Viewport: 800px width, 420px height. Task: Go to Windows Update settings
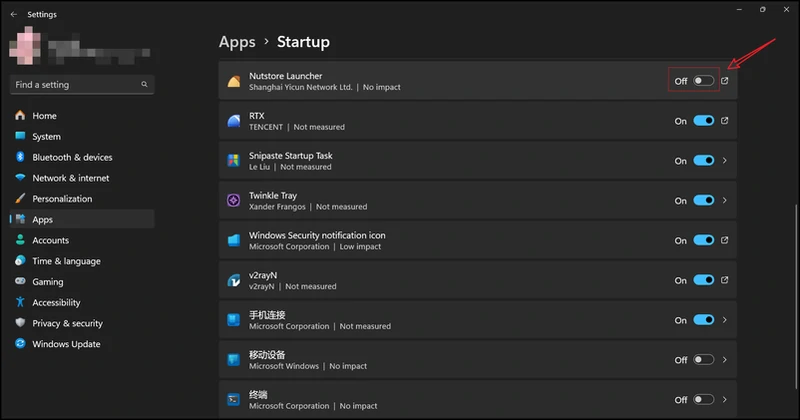click(66, 344)
